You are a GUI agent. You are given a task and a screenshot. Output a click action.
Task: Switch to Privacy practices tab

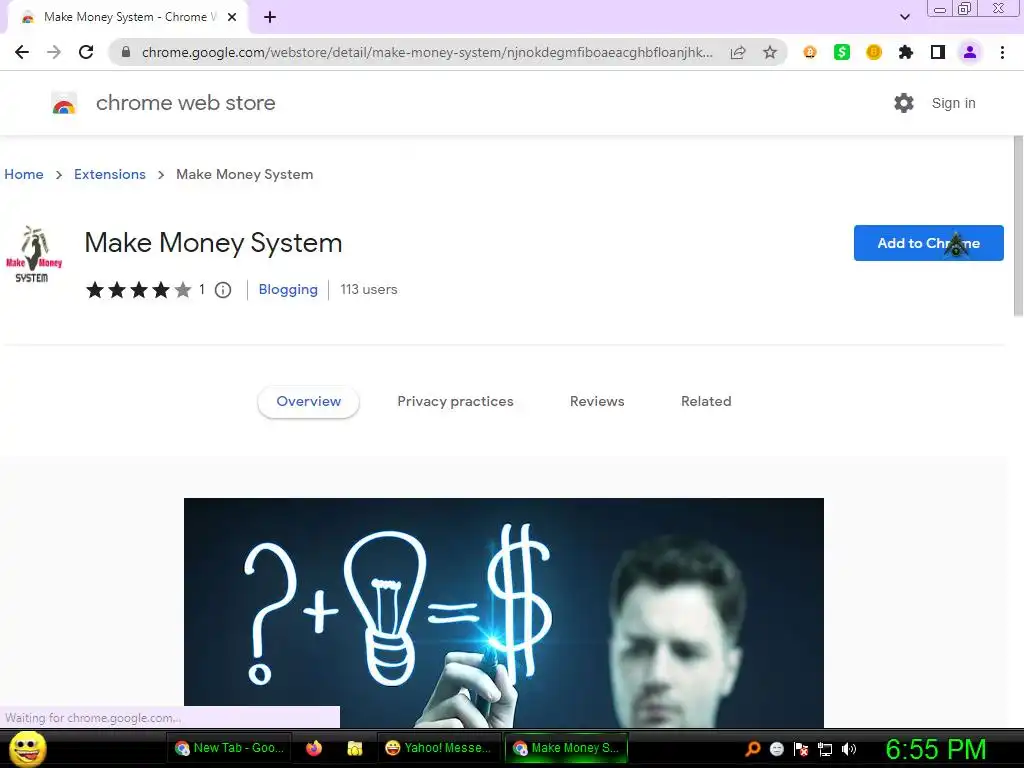455,402
